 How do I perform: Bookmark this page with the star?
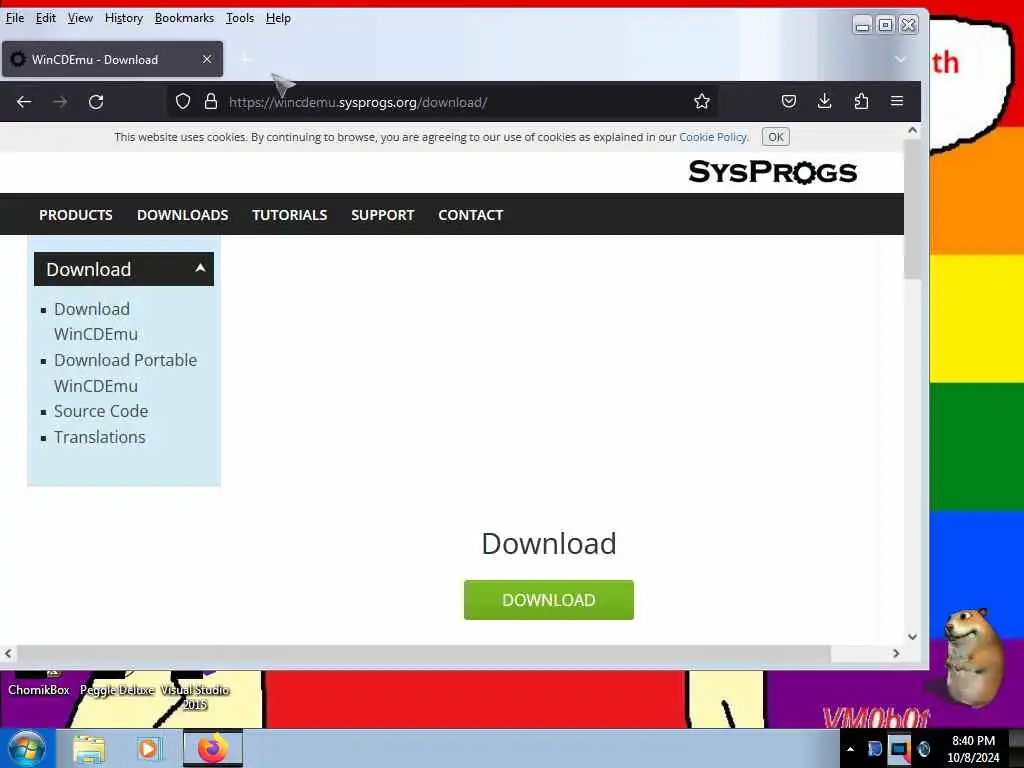(x=702, y=101)
